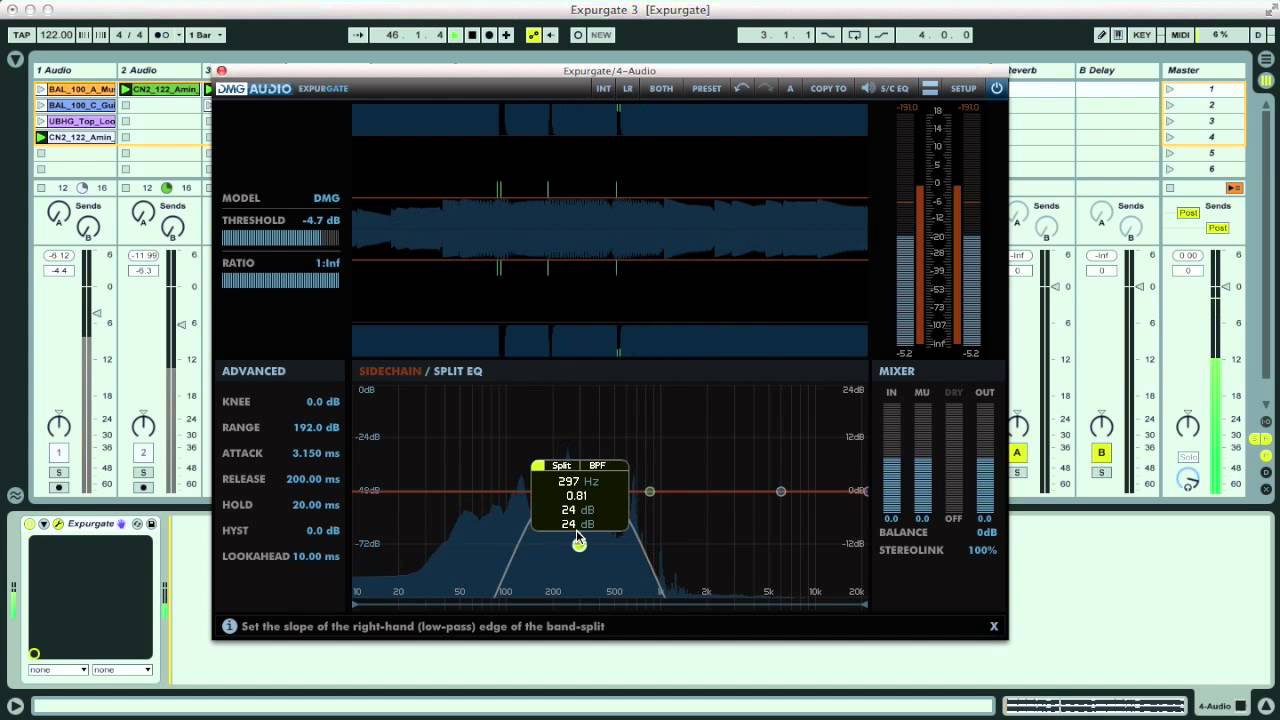This screenshot has width=1280, height=720.
Task: Undo in the Expurgate plugin toolbar
Action: coord(741,88)
